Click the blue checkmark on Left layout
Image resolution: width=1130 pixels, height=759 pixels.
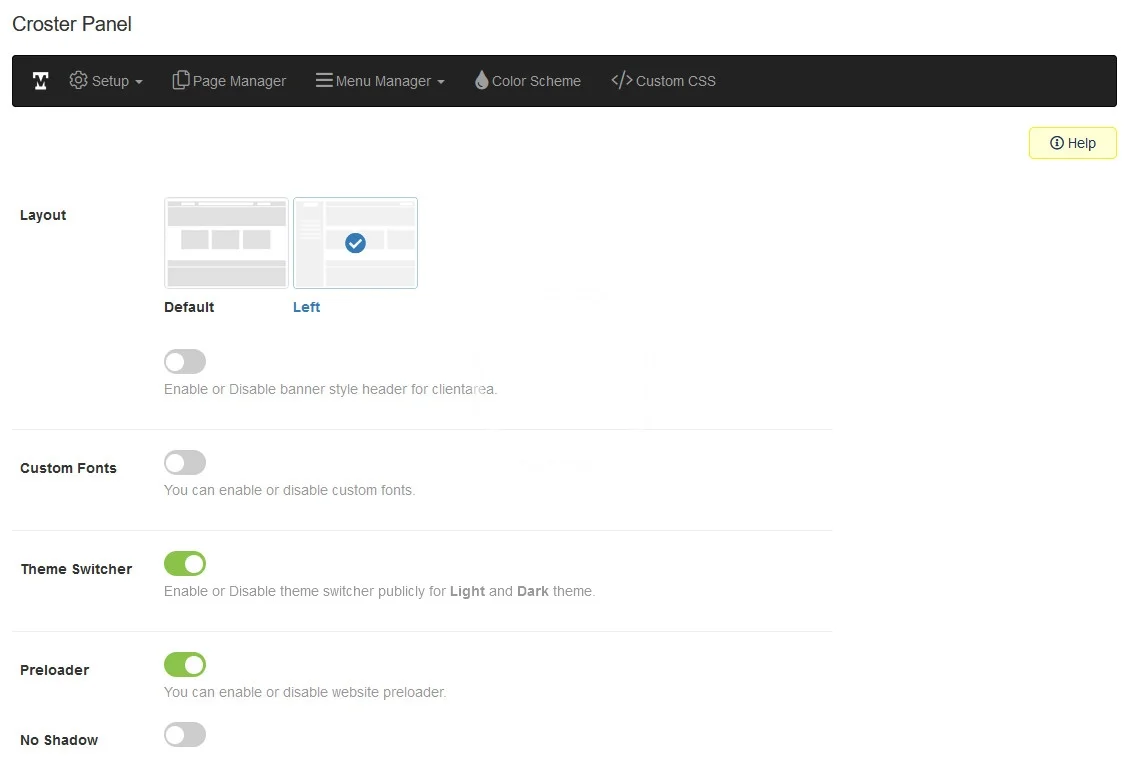click(x=355, y=243)
